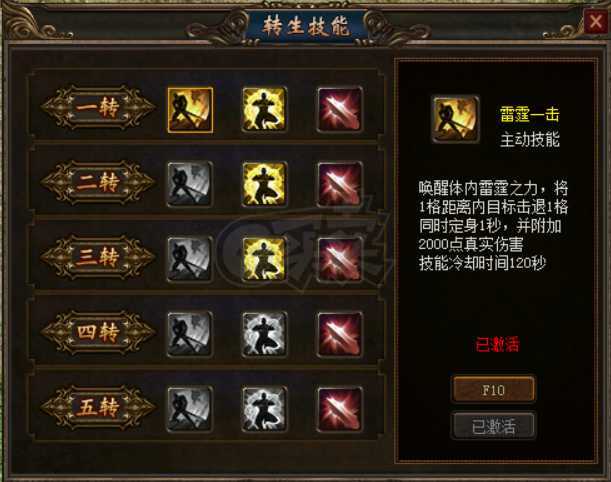Select the red slash skill in 一转 row
This screenshot has width=611, height=482.
340,109
